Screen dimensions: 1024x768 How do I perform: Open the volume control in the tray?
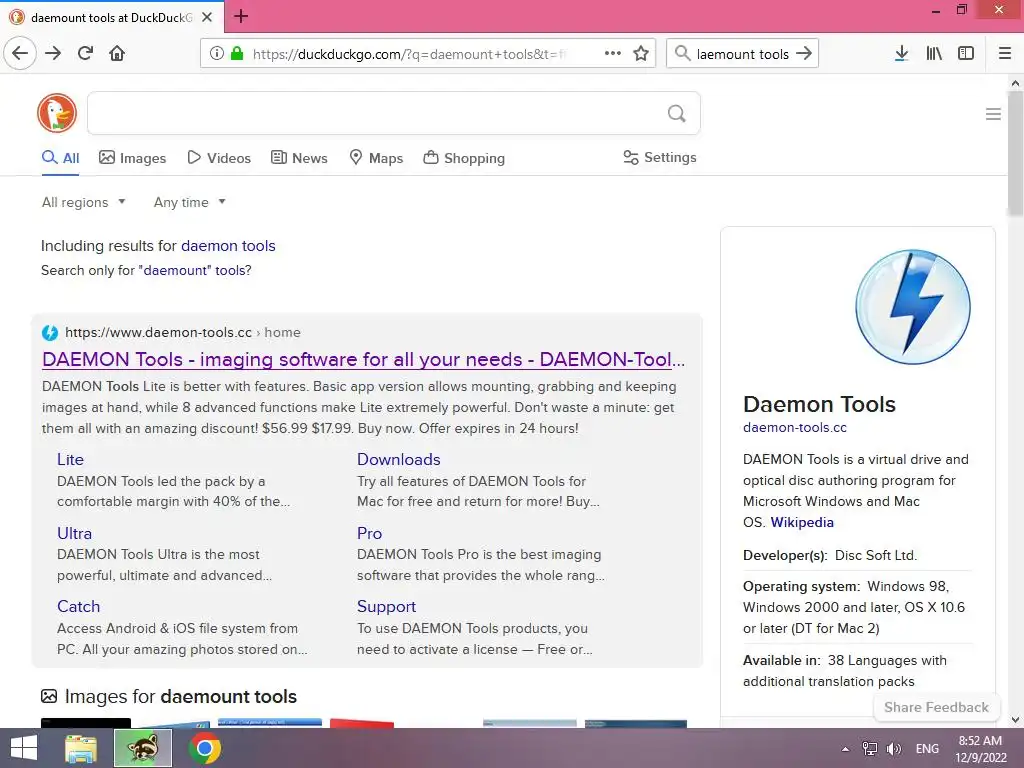(x=894, y=749)
